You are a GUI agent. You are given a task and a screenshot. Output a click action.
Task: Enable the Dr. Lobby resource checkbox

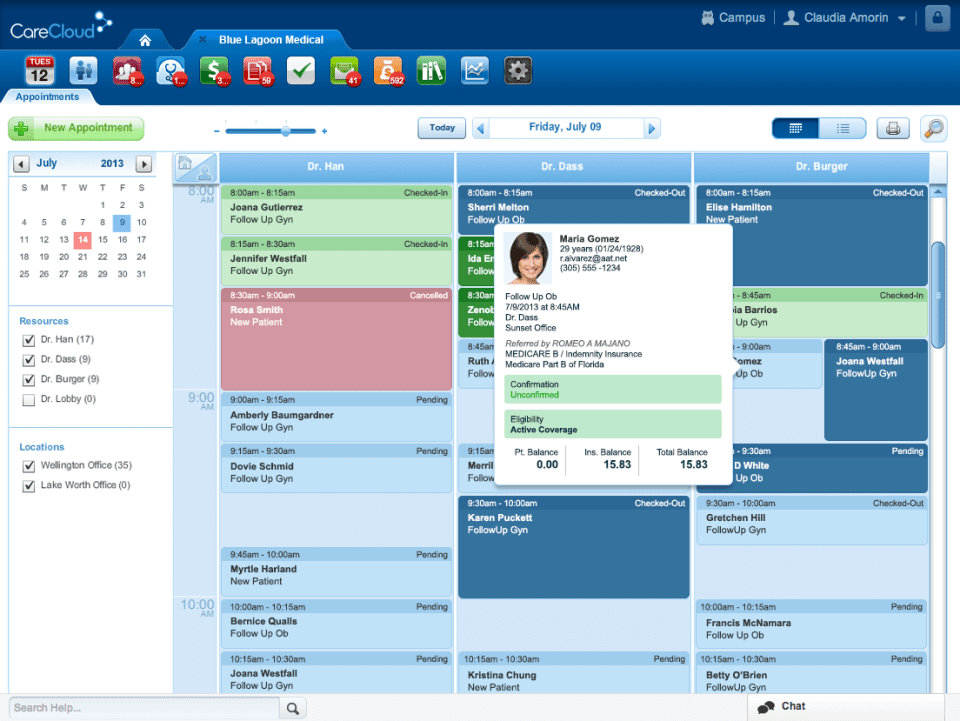[27, 400]
